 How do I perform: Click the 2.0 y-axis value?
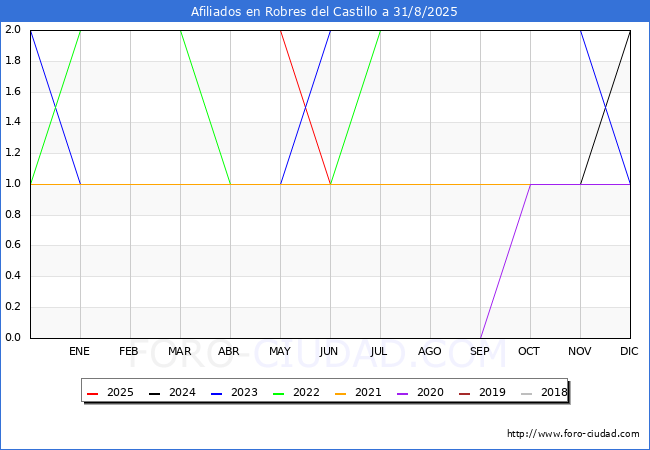pyautogui.click(x=13, y=29)
